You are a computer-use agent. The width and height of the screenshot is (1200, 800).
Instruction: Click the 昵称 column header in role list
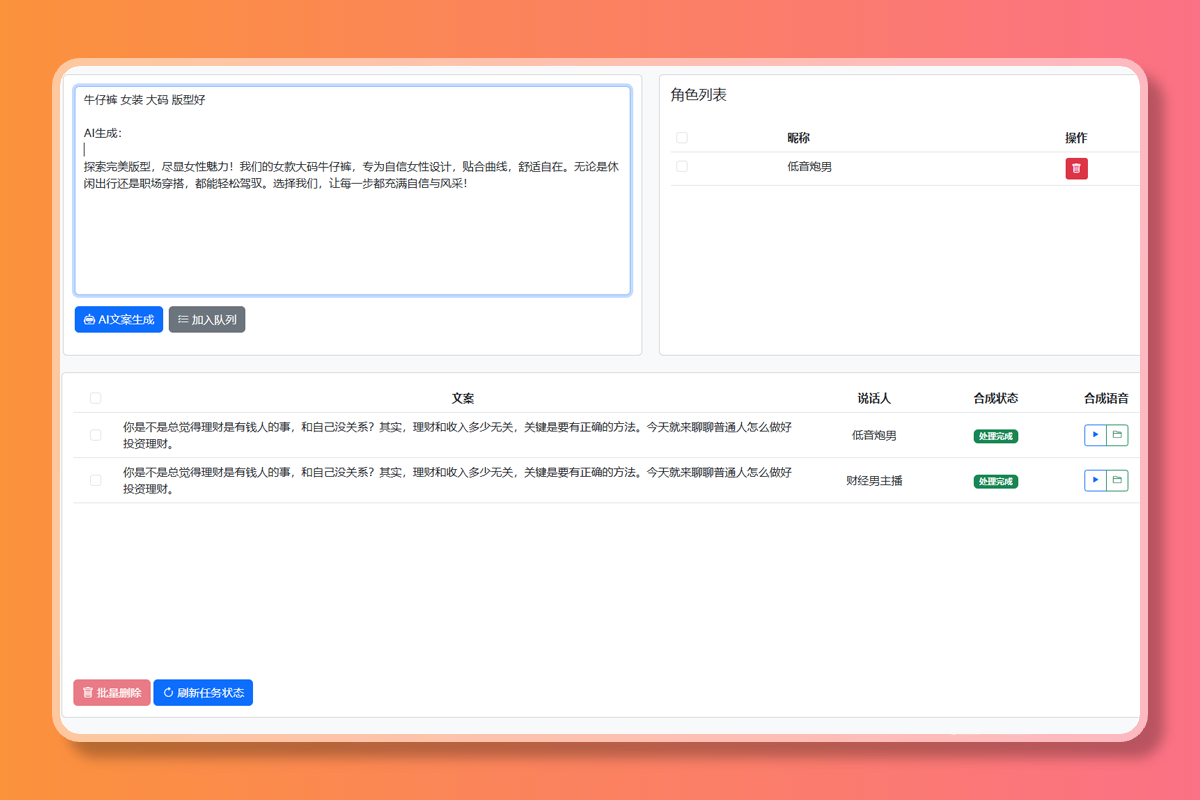[798, 138]
